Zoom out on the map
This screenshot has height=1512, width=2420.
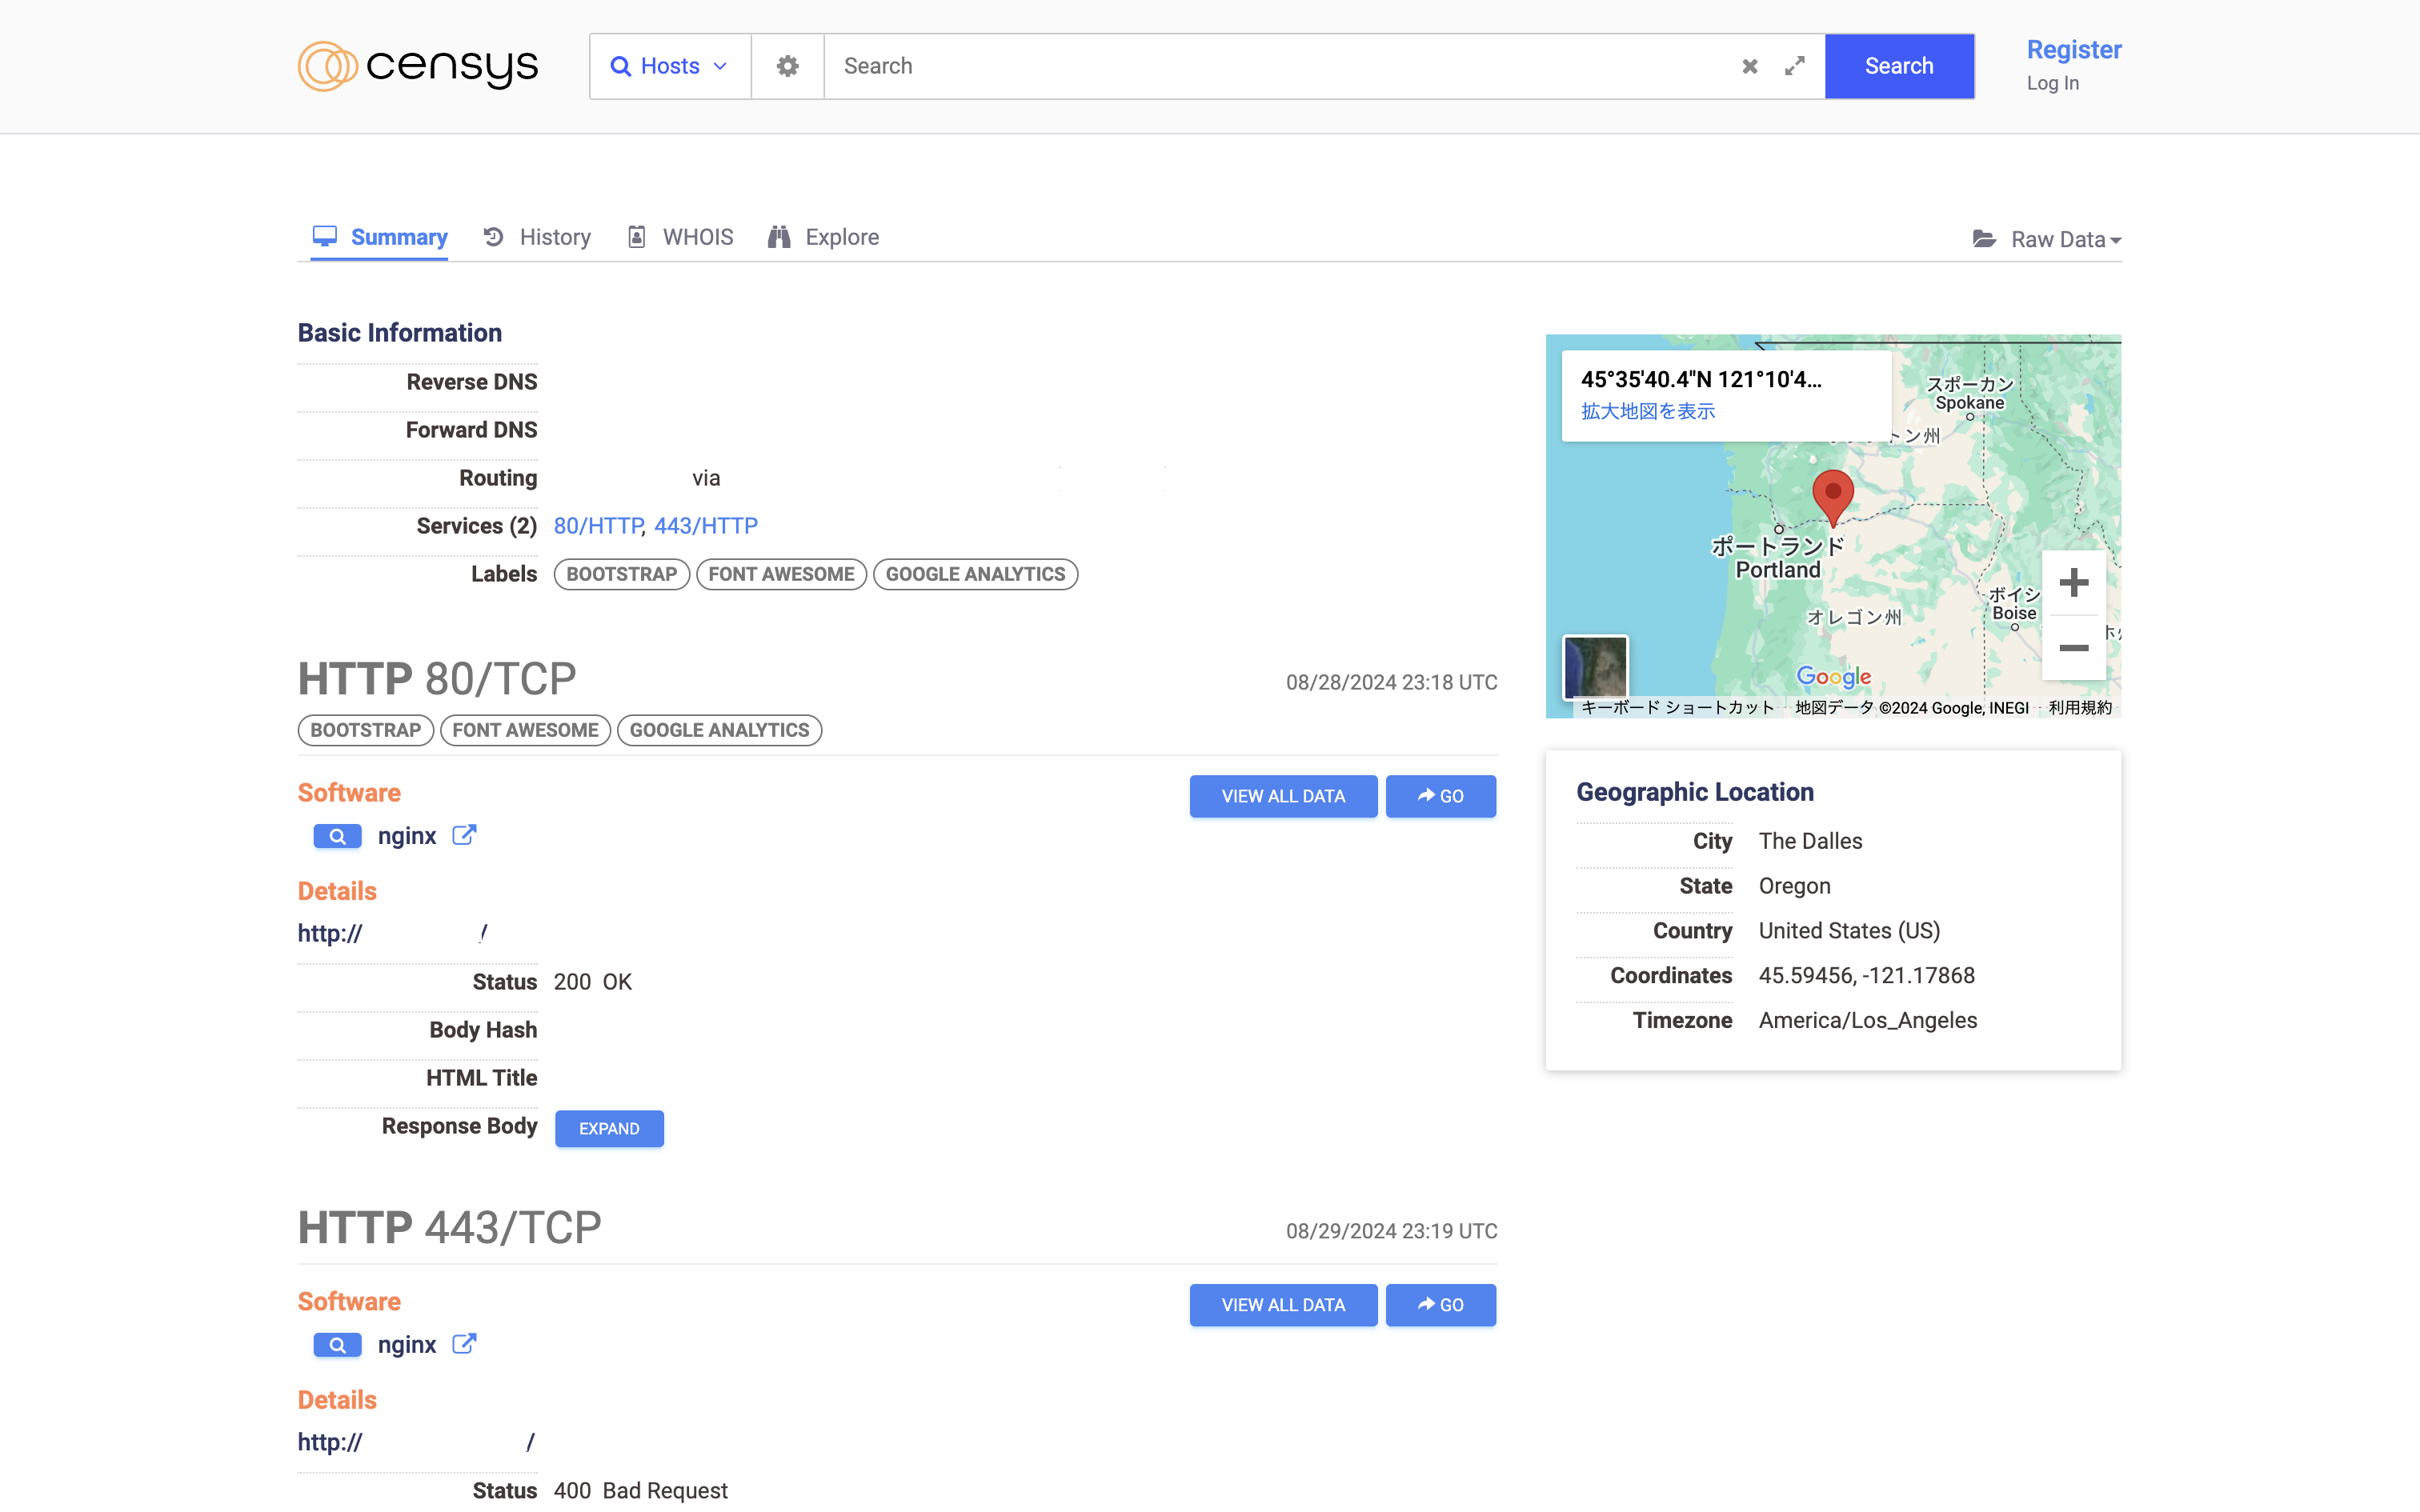click(x=2073, y=648)
